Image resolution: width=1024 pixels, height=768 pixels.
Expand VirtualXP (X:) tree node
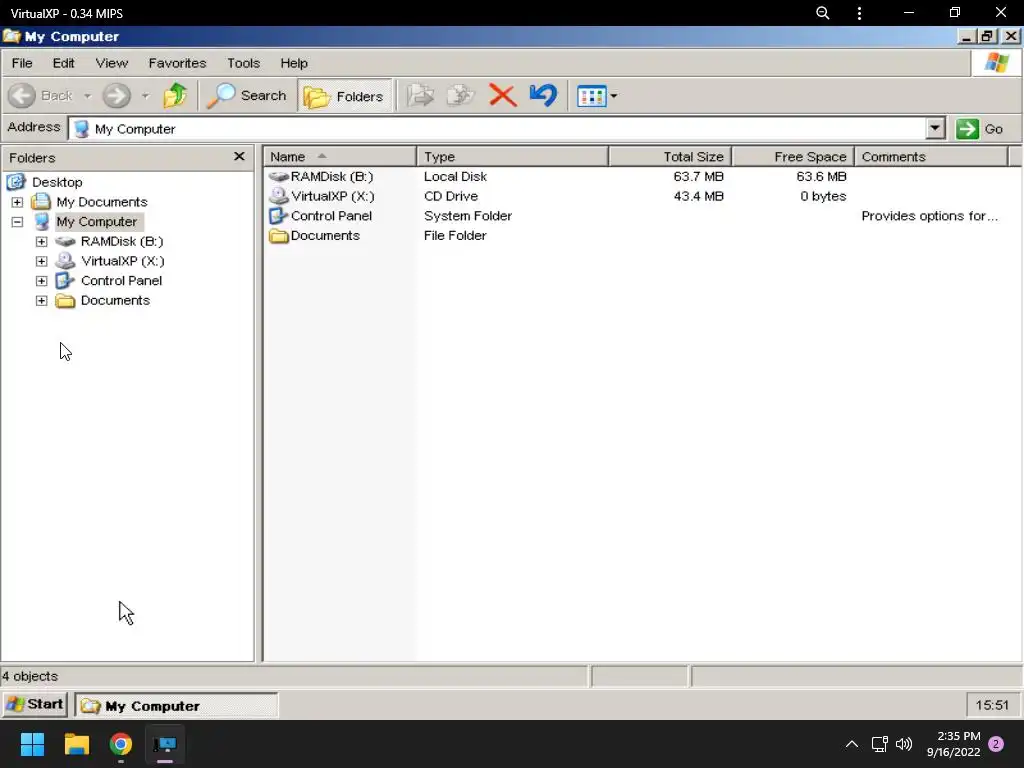41,261
